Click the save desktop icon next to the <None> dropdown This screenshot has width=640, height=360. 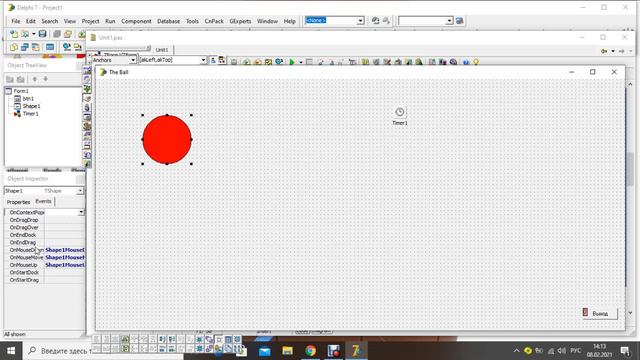pos(376,21)
